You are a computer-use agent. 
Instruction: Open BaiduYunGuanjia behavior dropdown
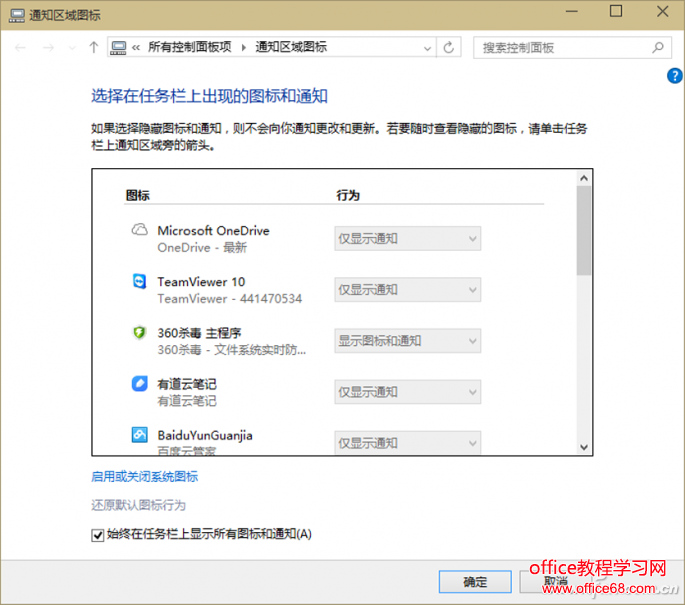pos(408,443)
